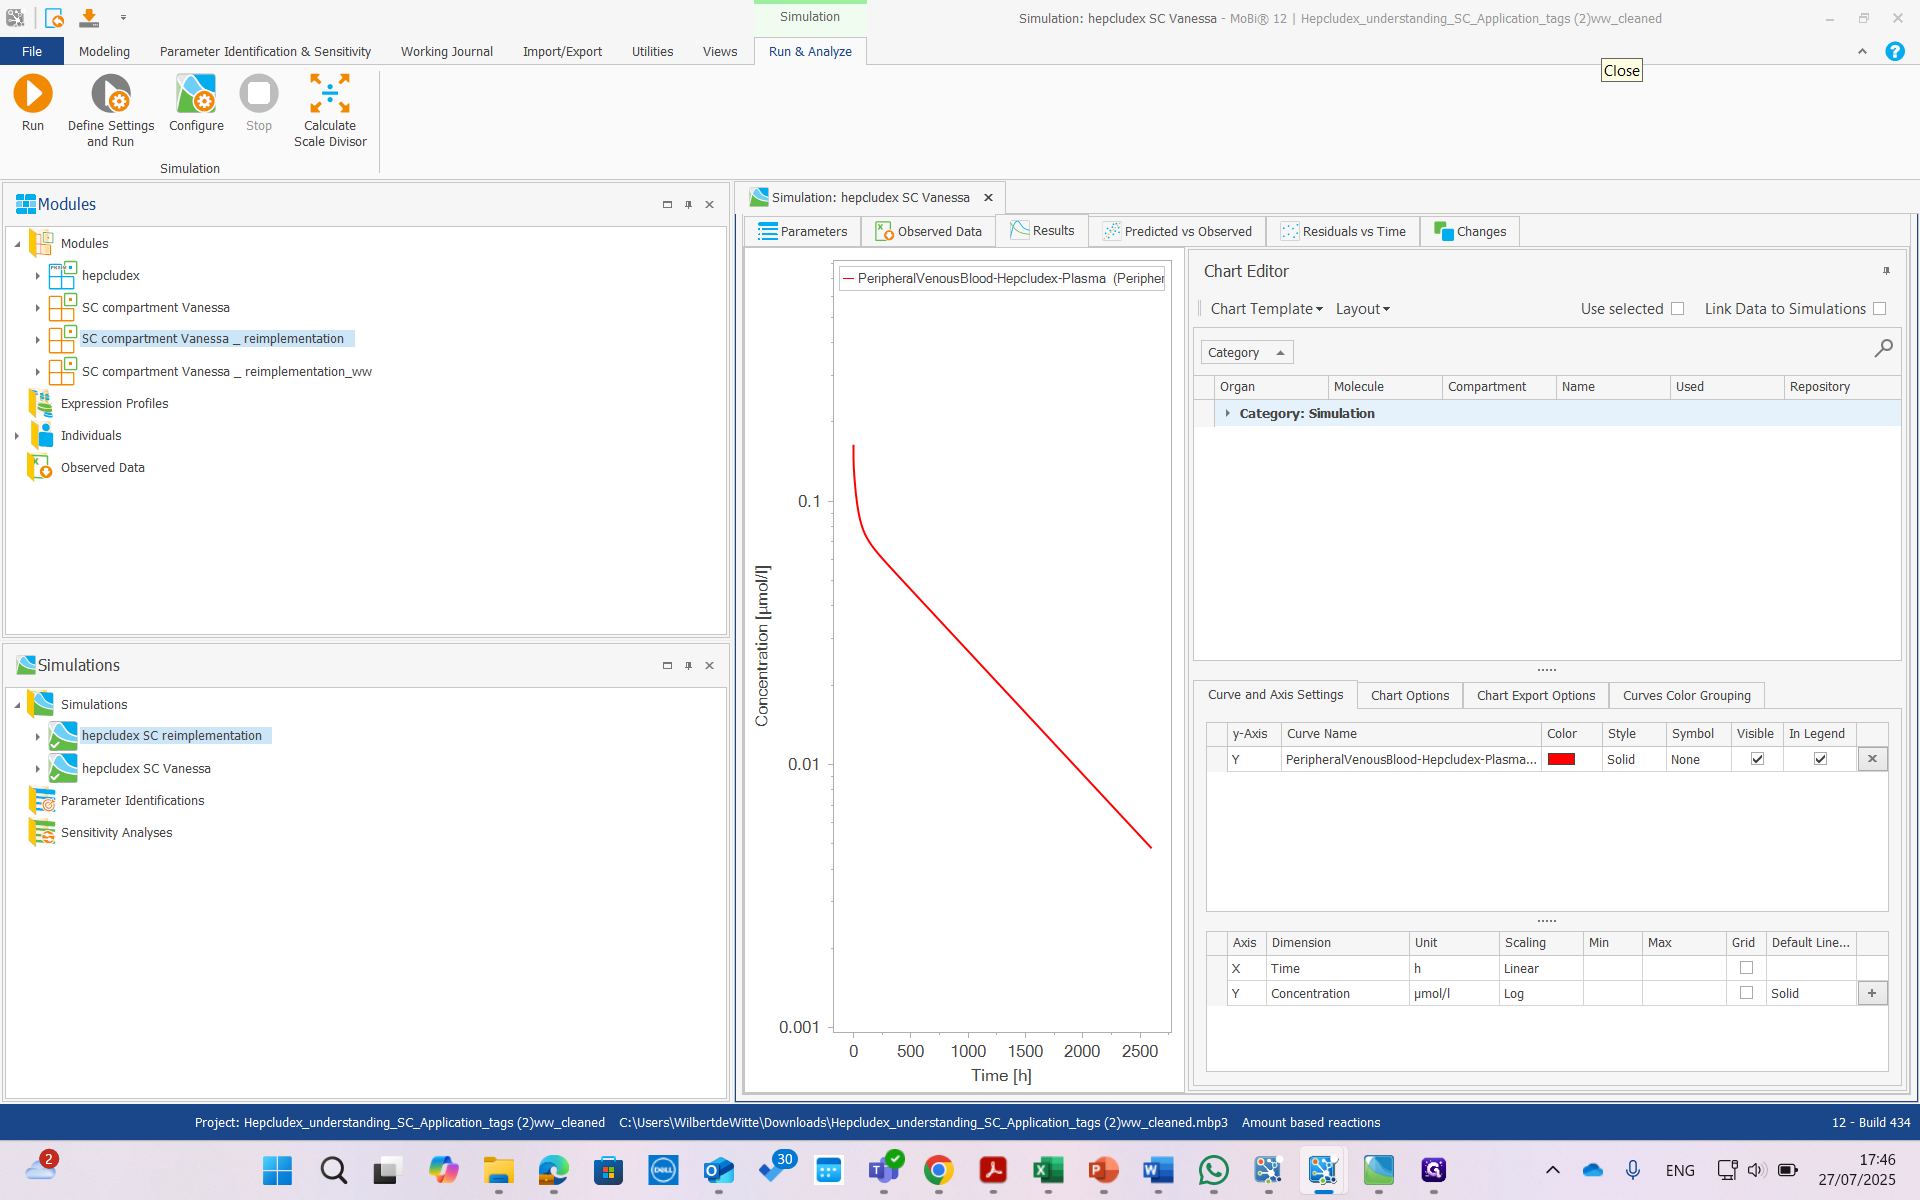
Task: Select hepcludex SC Vanessa simulation
Action: click(146, 768)
